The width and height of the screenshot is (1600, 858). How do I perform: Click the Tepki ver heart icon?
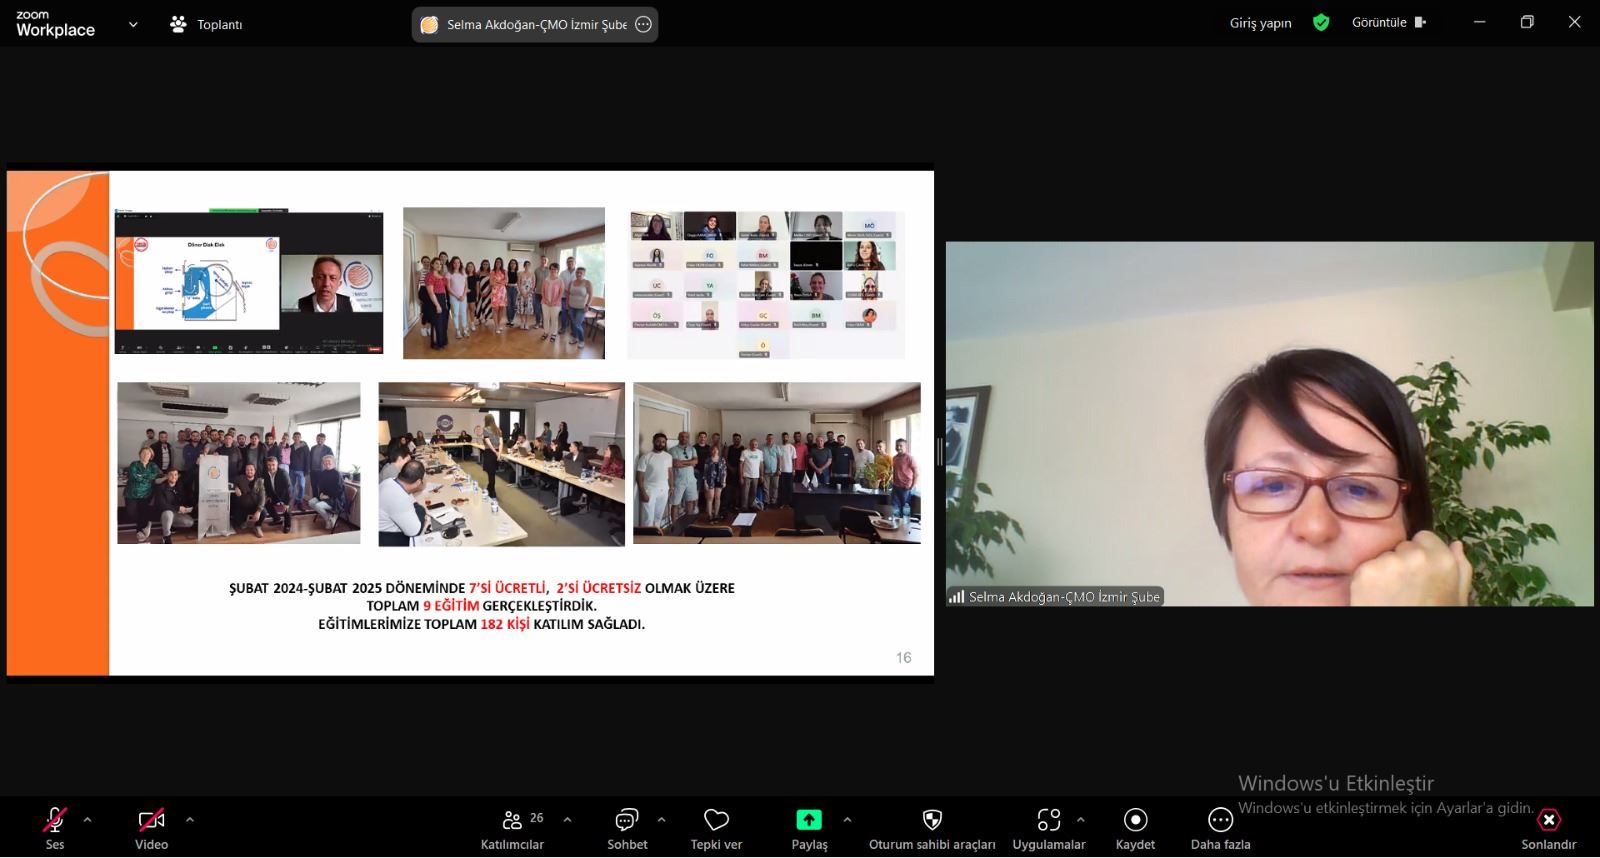716,821
